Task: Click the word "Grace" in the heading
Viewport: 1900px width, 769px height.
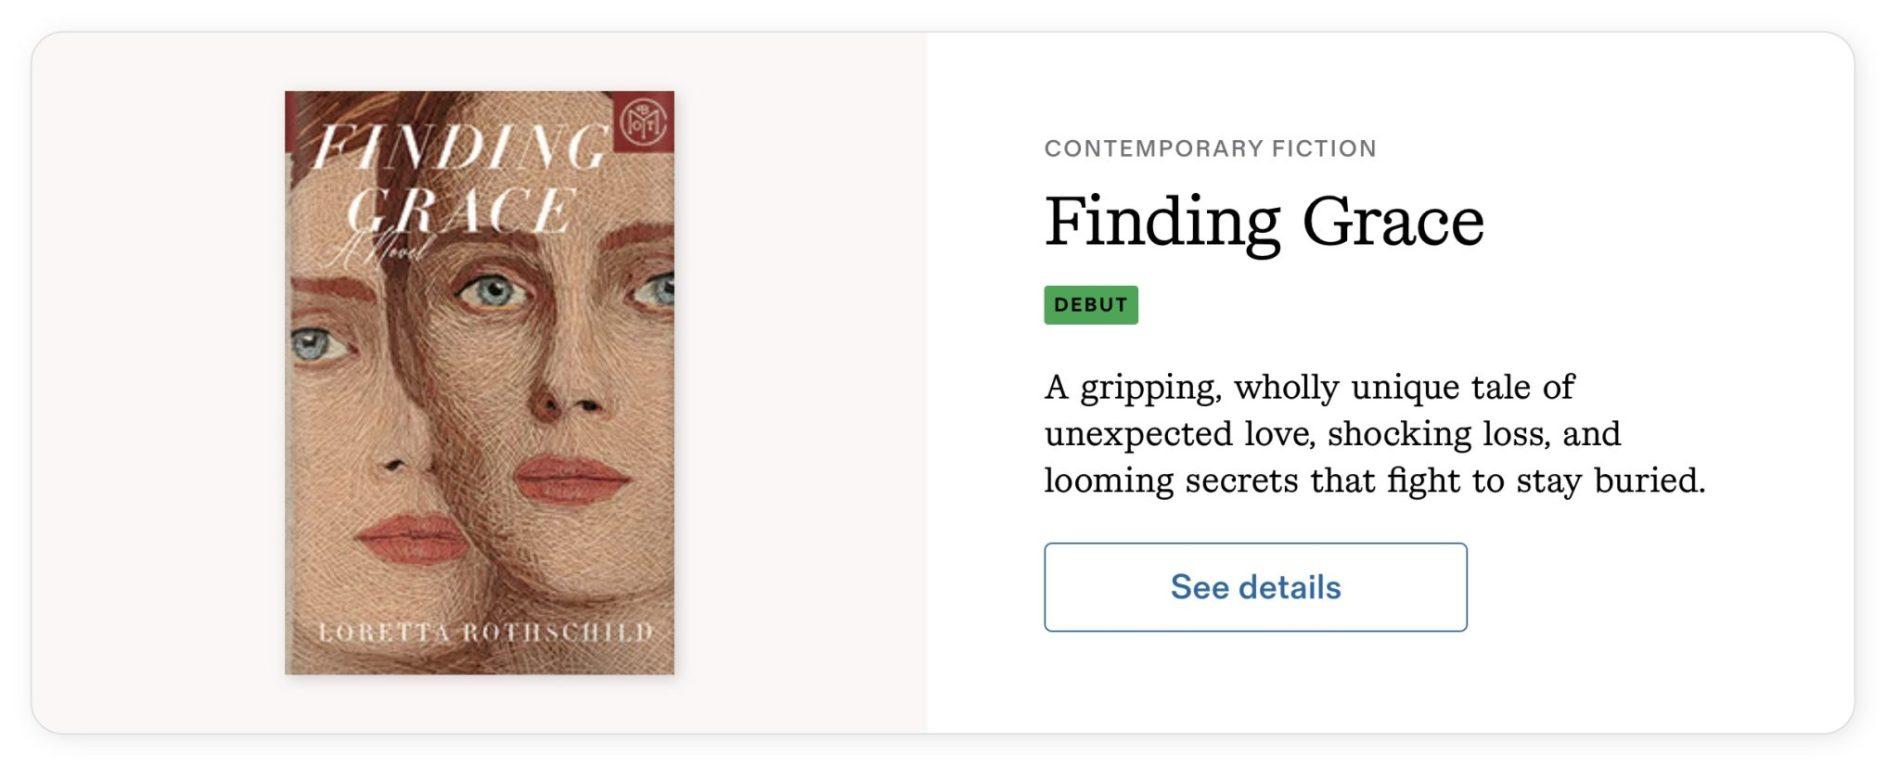Action: [1393, 222]
